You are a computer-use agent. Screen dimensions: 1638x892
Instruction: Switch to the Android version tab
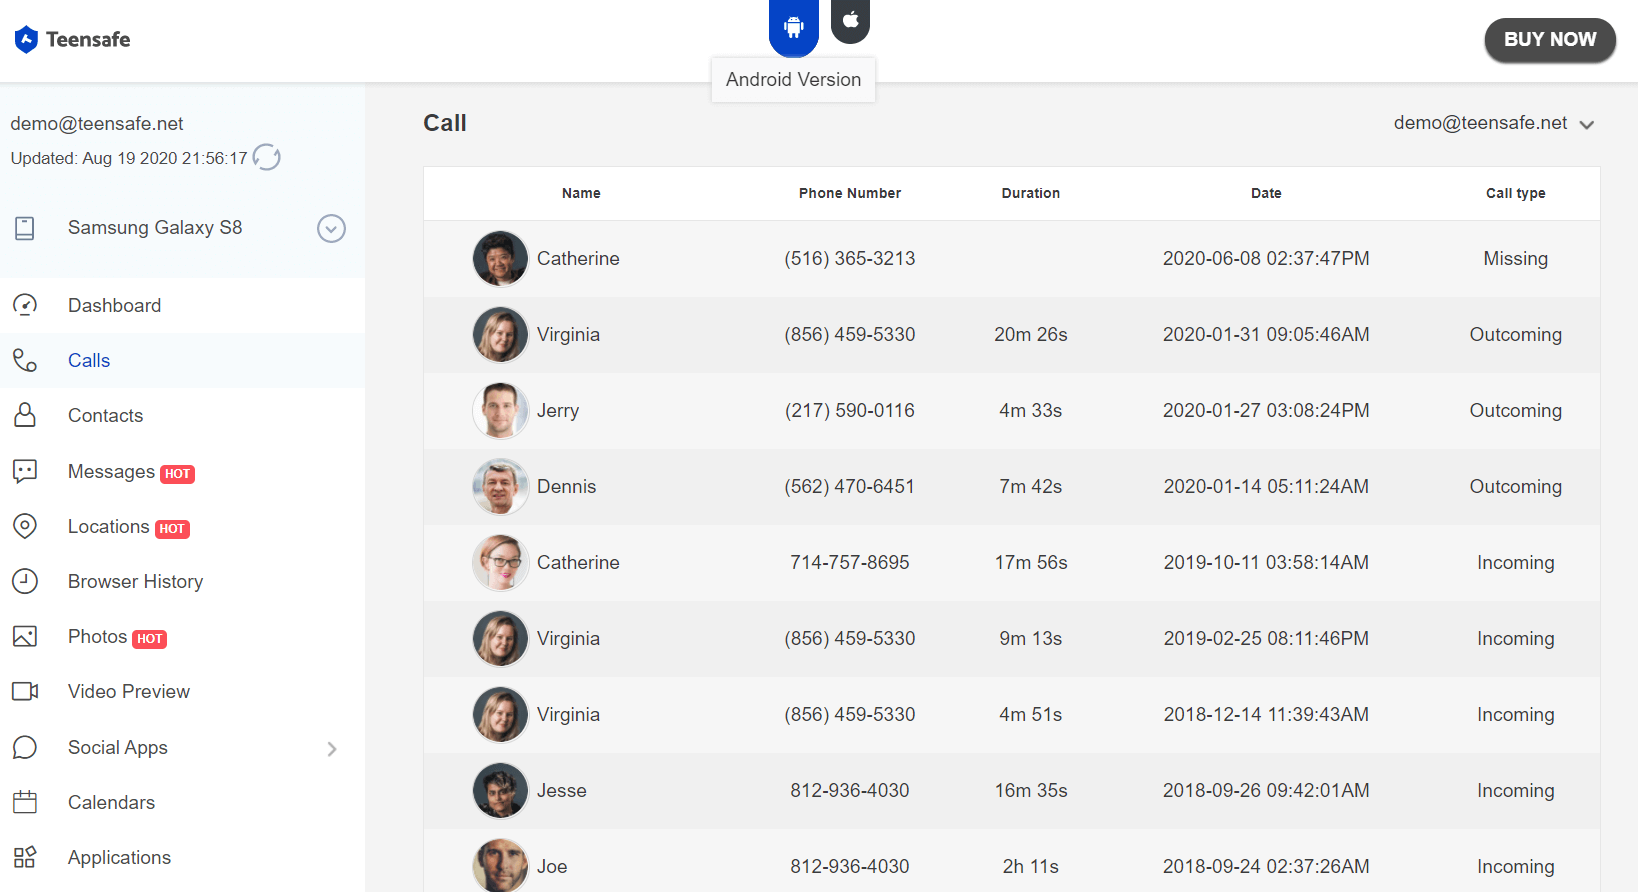point(793,27)
